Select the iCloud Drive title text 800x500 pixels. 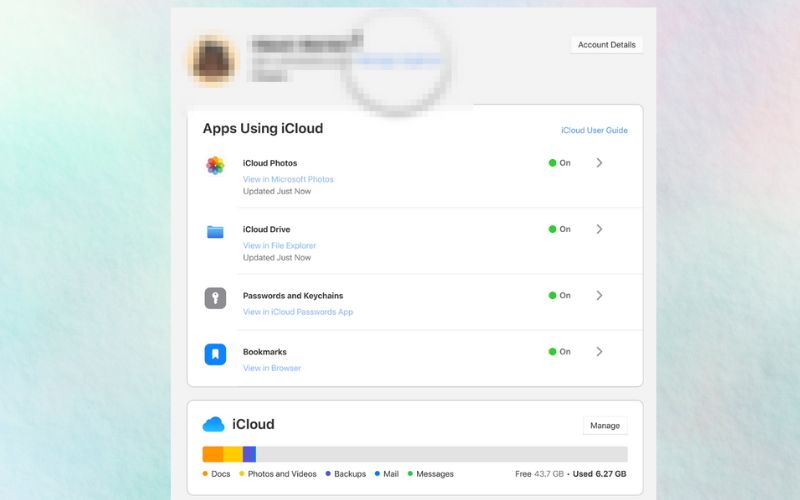click(x=266, y=230)
